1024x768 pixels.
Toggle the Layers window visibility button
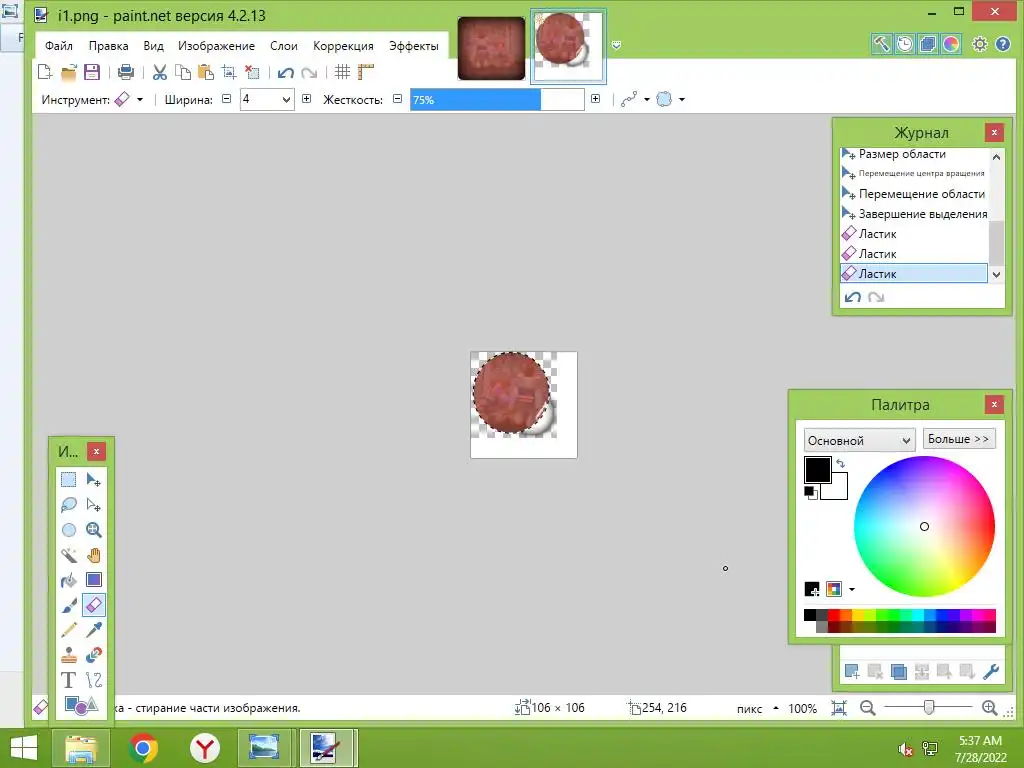pos(927,44)
